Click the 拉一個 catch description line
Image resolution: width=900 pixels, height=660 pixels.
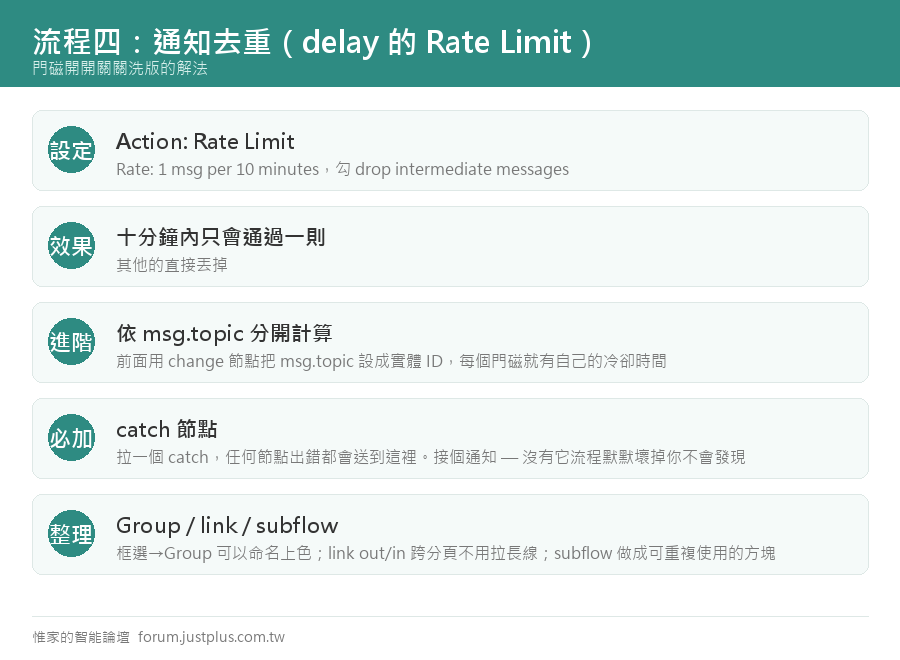coord(431,457)
